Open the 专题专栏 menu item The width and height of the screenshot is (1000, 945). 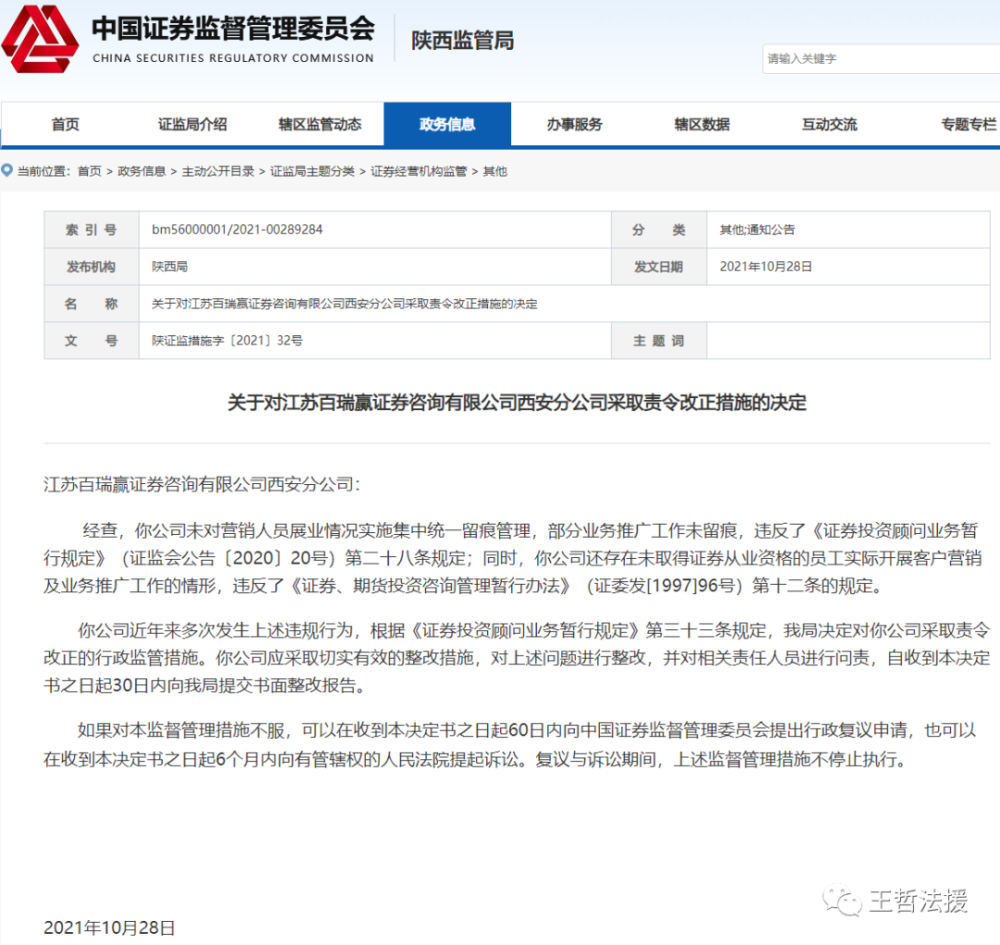click(x=969, y=124)
